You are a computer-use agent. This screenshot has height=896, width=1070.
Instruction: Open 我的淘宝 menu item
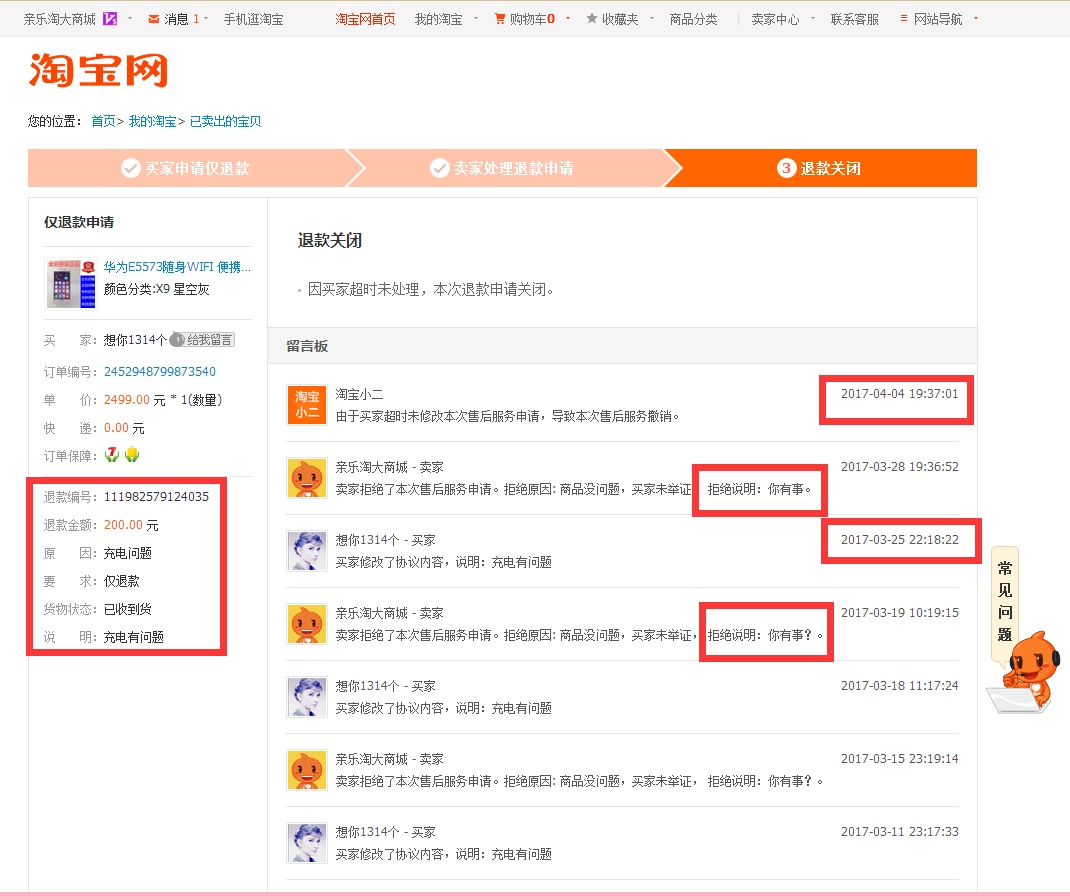coord(438,19)
